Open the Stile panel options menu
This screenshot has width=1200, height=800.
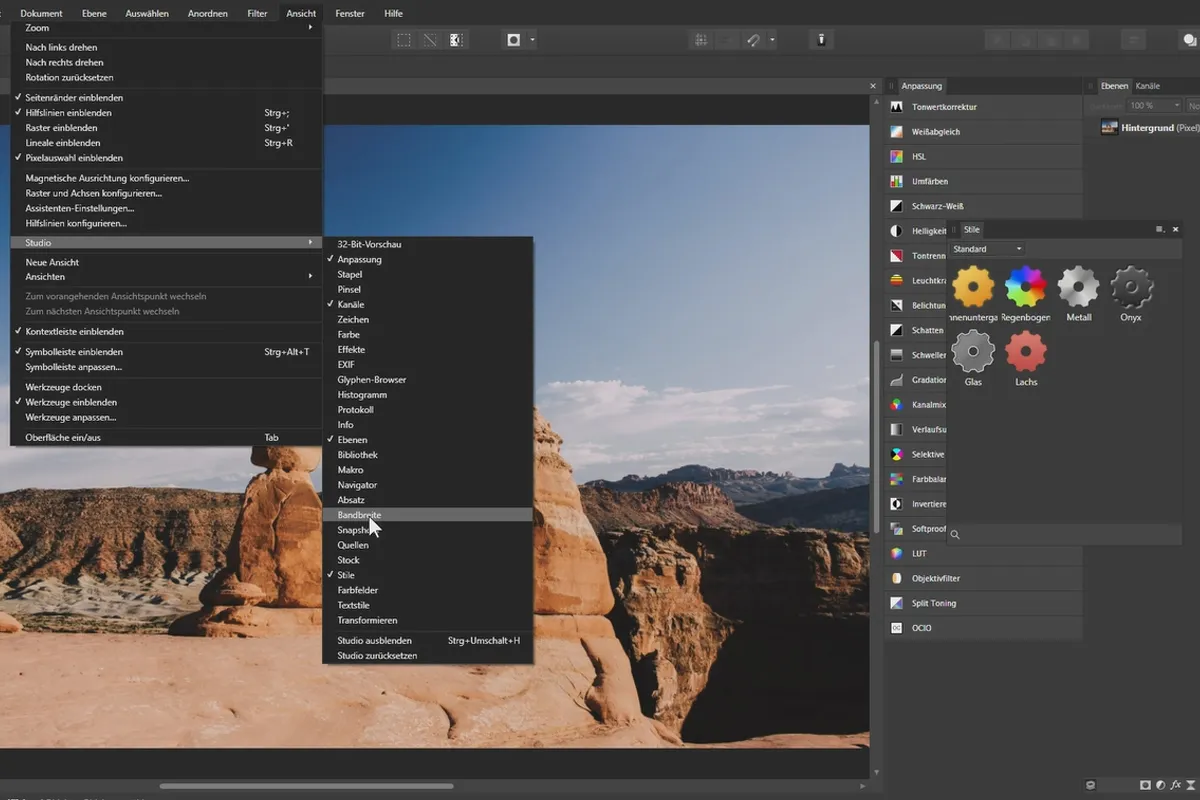[x=1159, y=229]
